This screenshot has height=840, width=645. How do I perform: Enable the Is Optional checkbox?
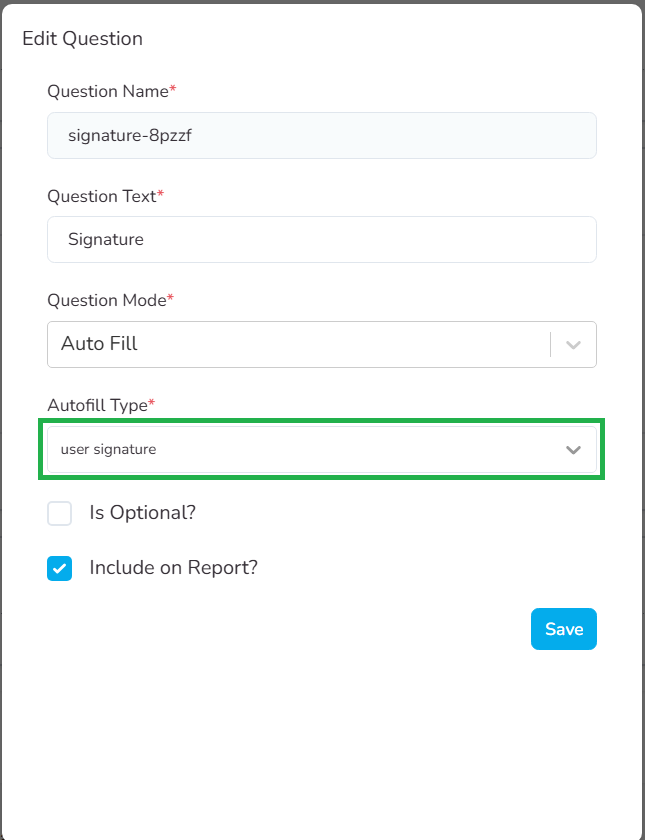[x=60, y=513]
